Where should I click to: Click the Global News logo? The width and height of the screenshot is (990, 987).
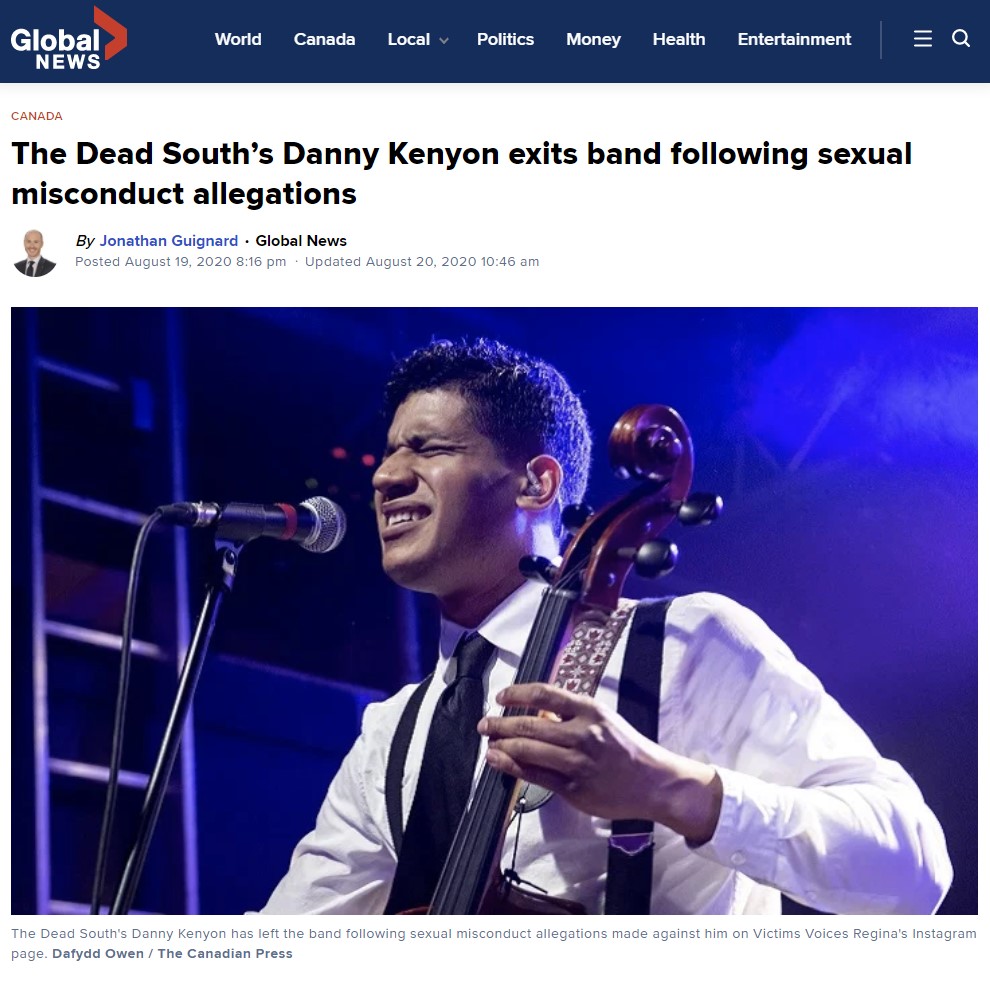click(69, 39)
